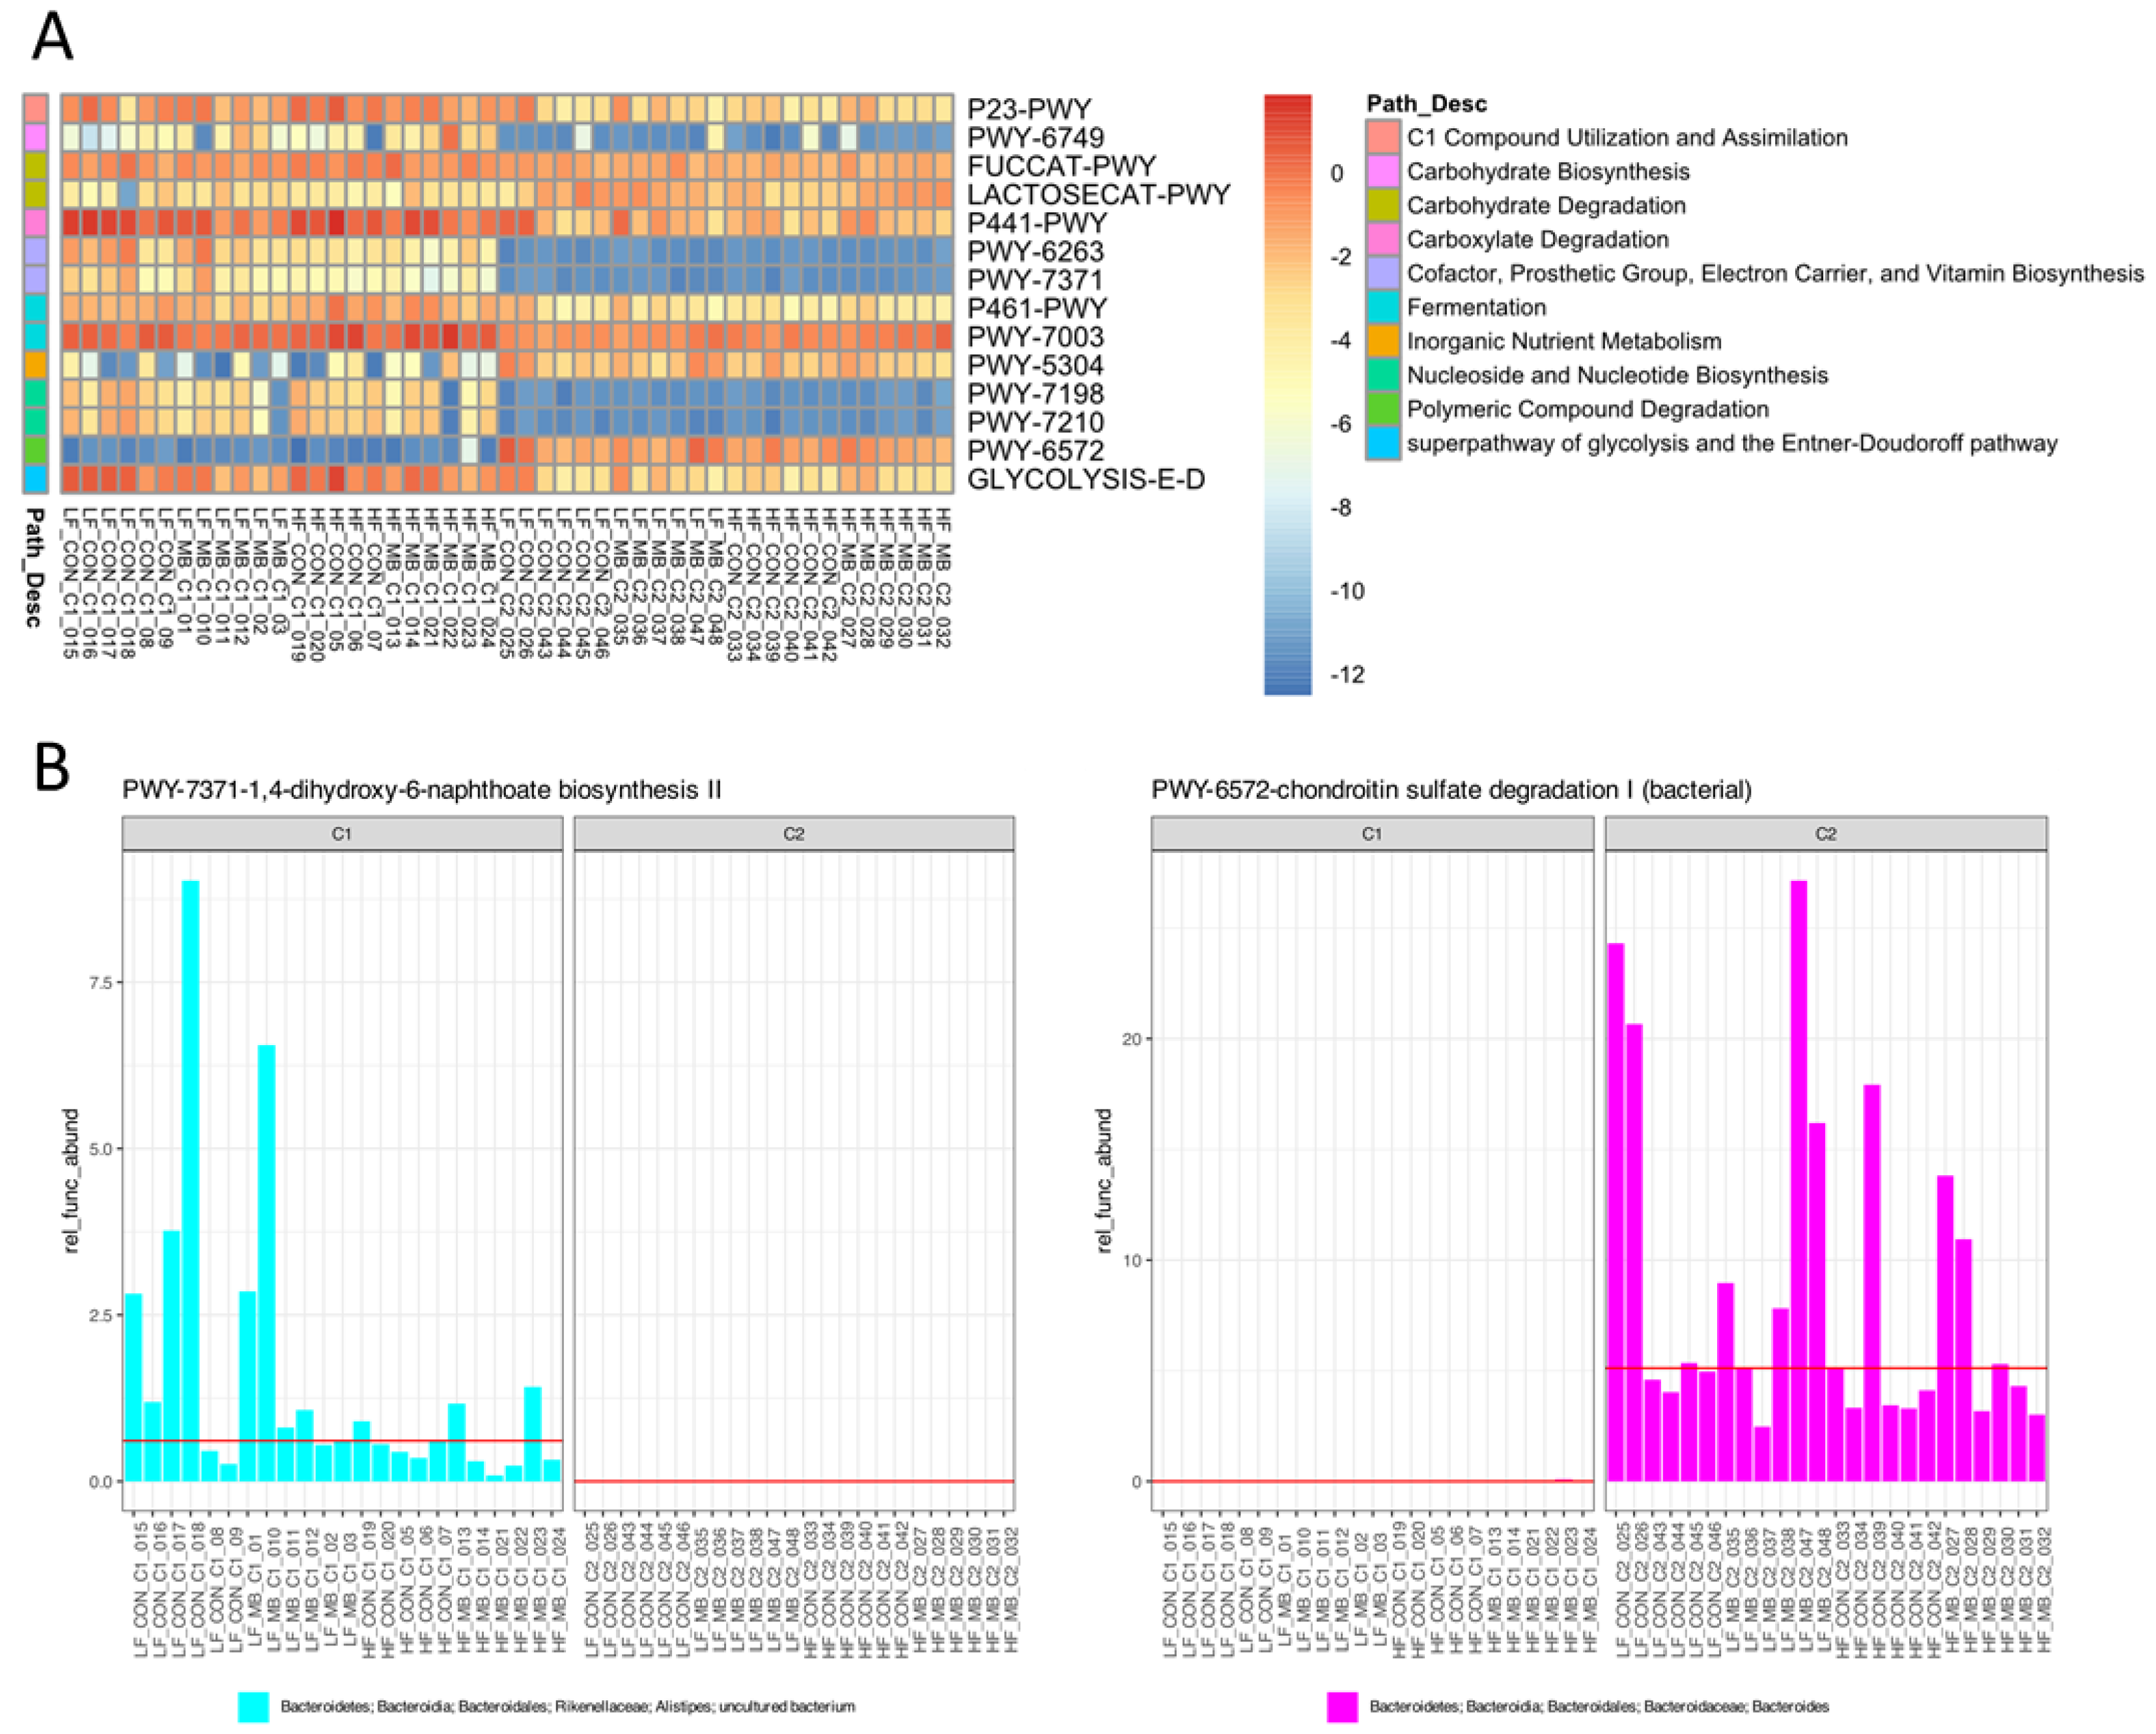Screen dimensions: 2156x1734
Task: Click the PWY-6572 chondroitin sulfate plot title
Action: tap(1451, 790)
